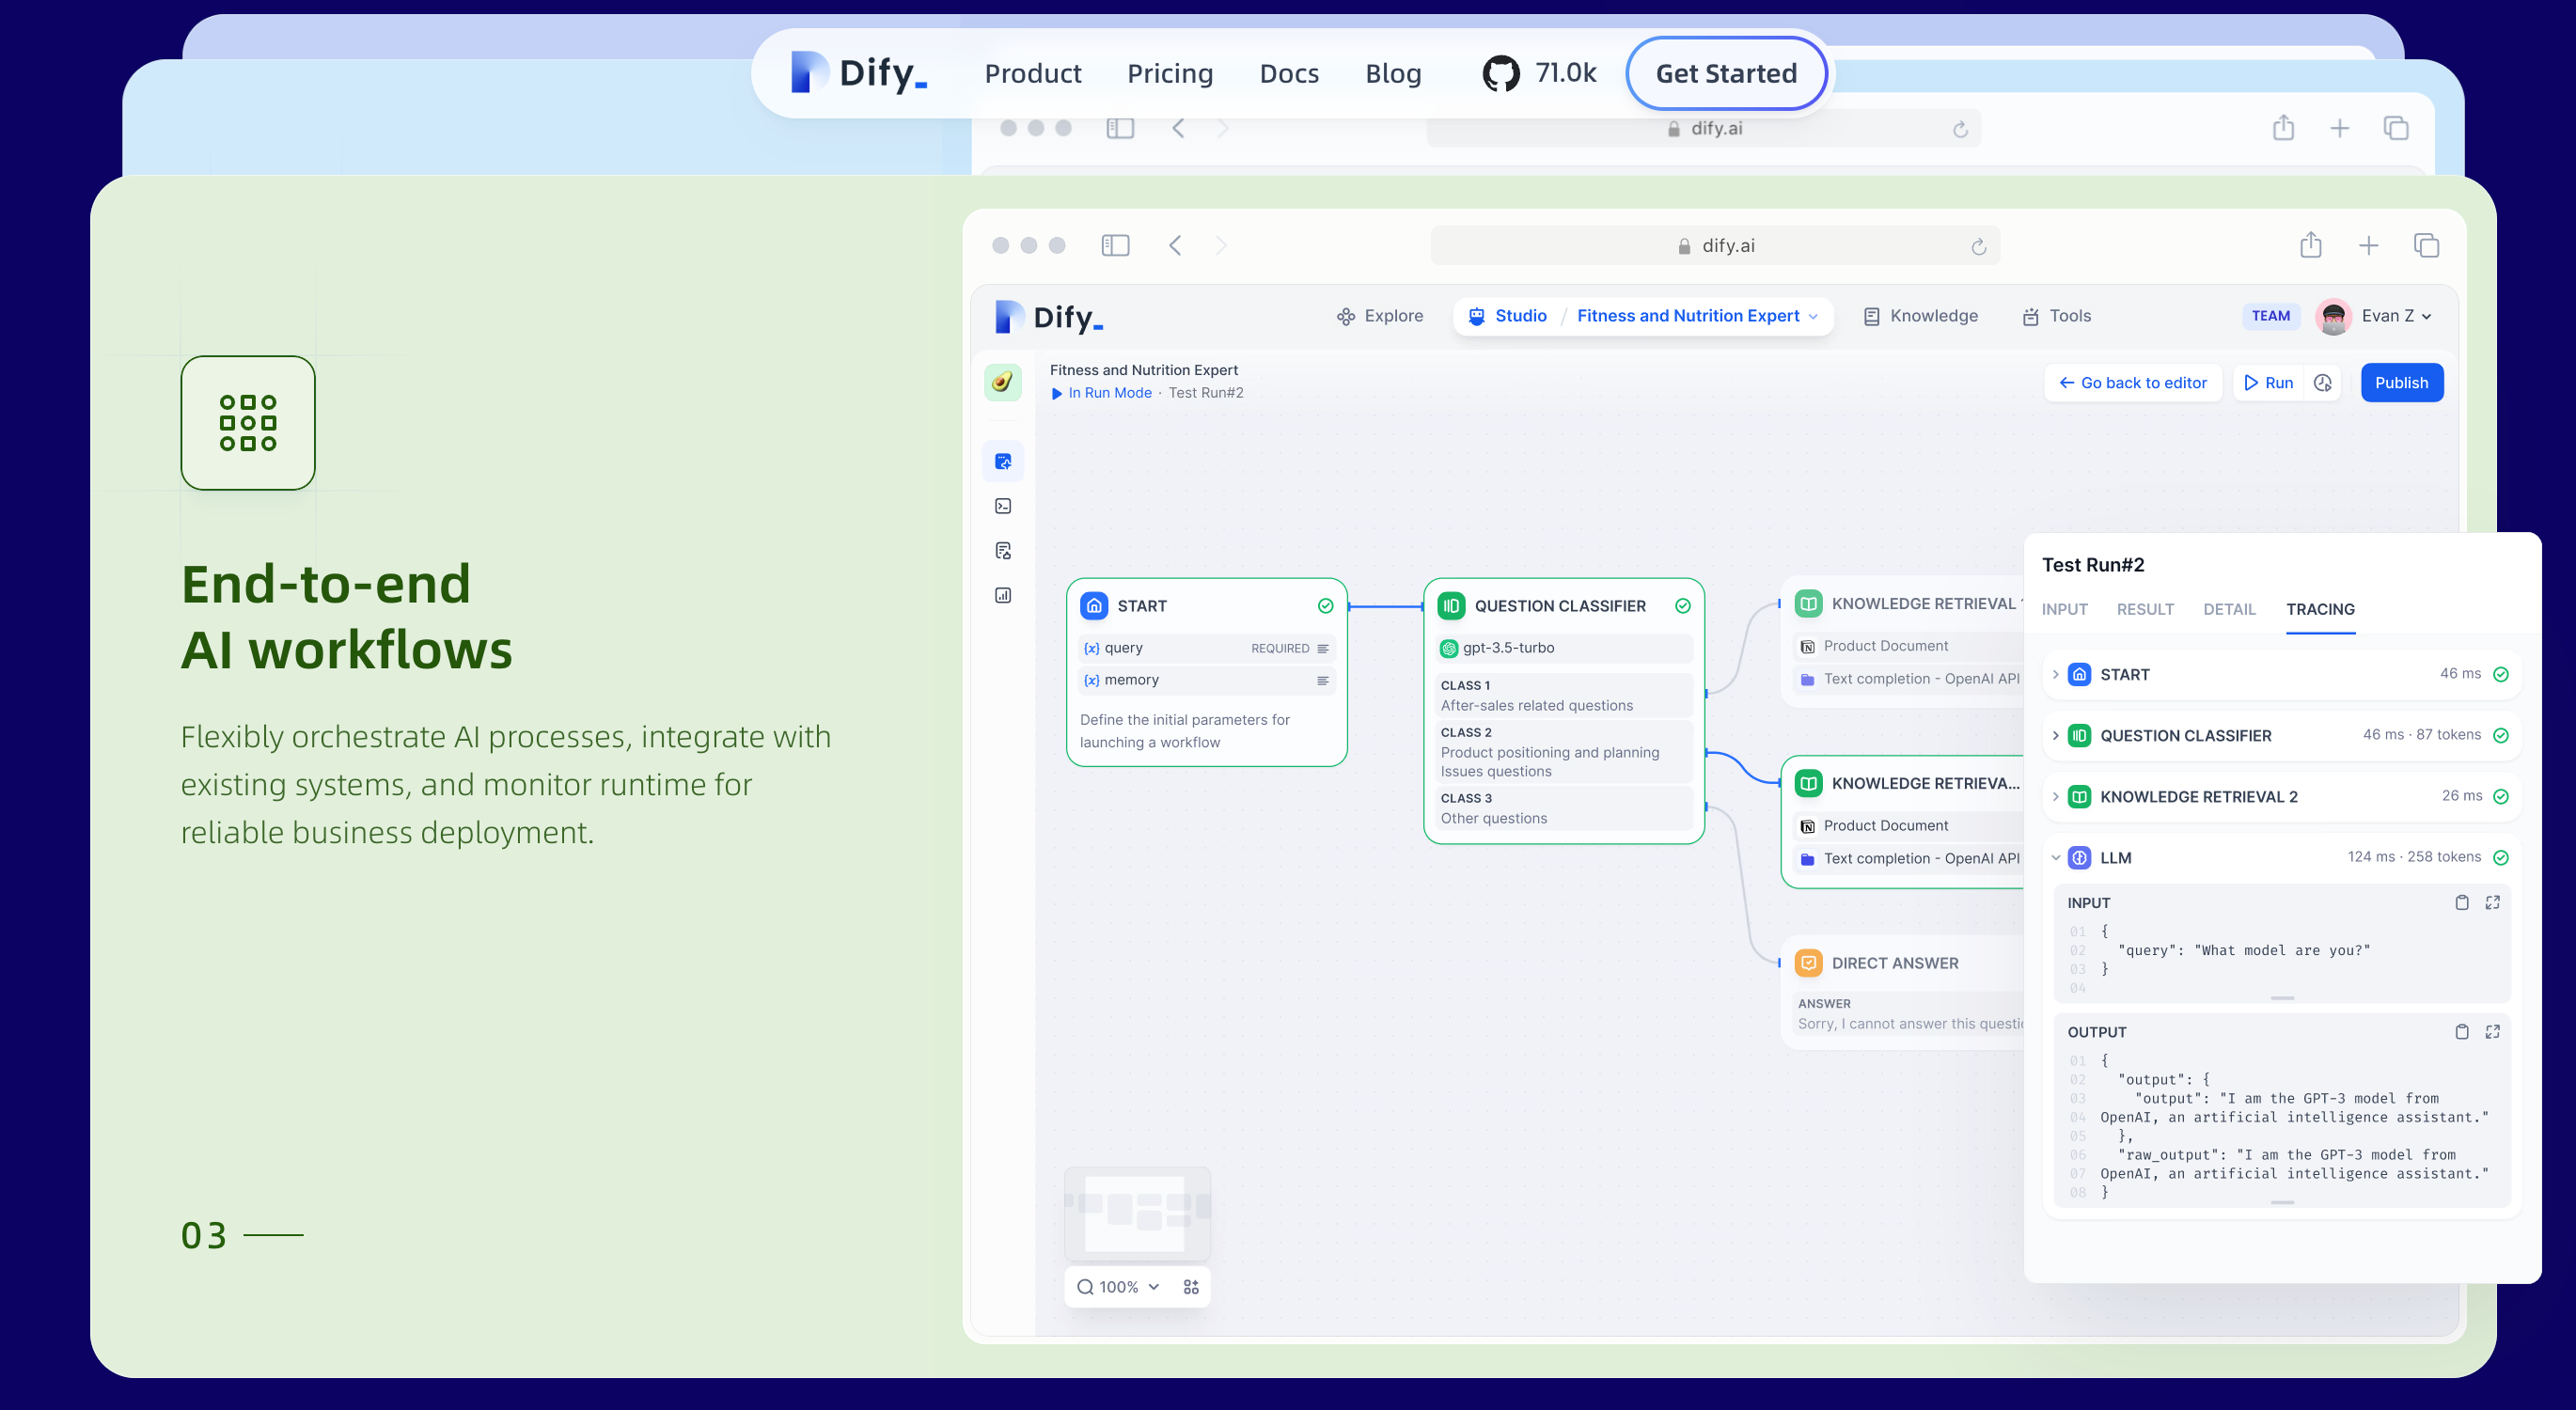Image resolution: width=2576 pixels, height=1410 pixels.
Task: Open the Docs nav link
Action: click(1289, 73)
